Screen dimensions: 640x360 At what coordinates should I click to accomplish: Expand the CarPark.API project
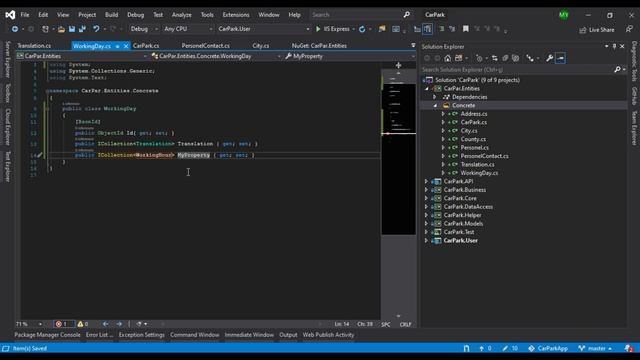[427, 182]
